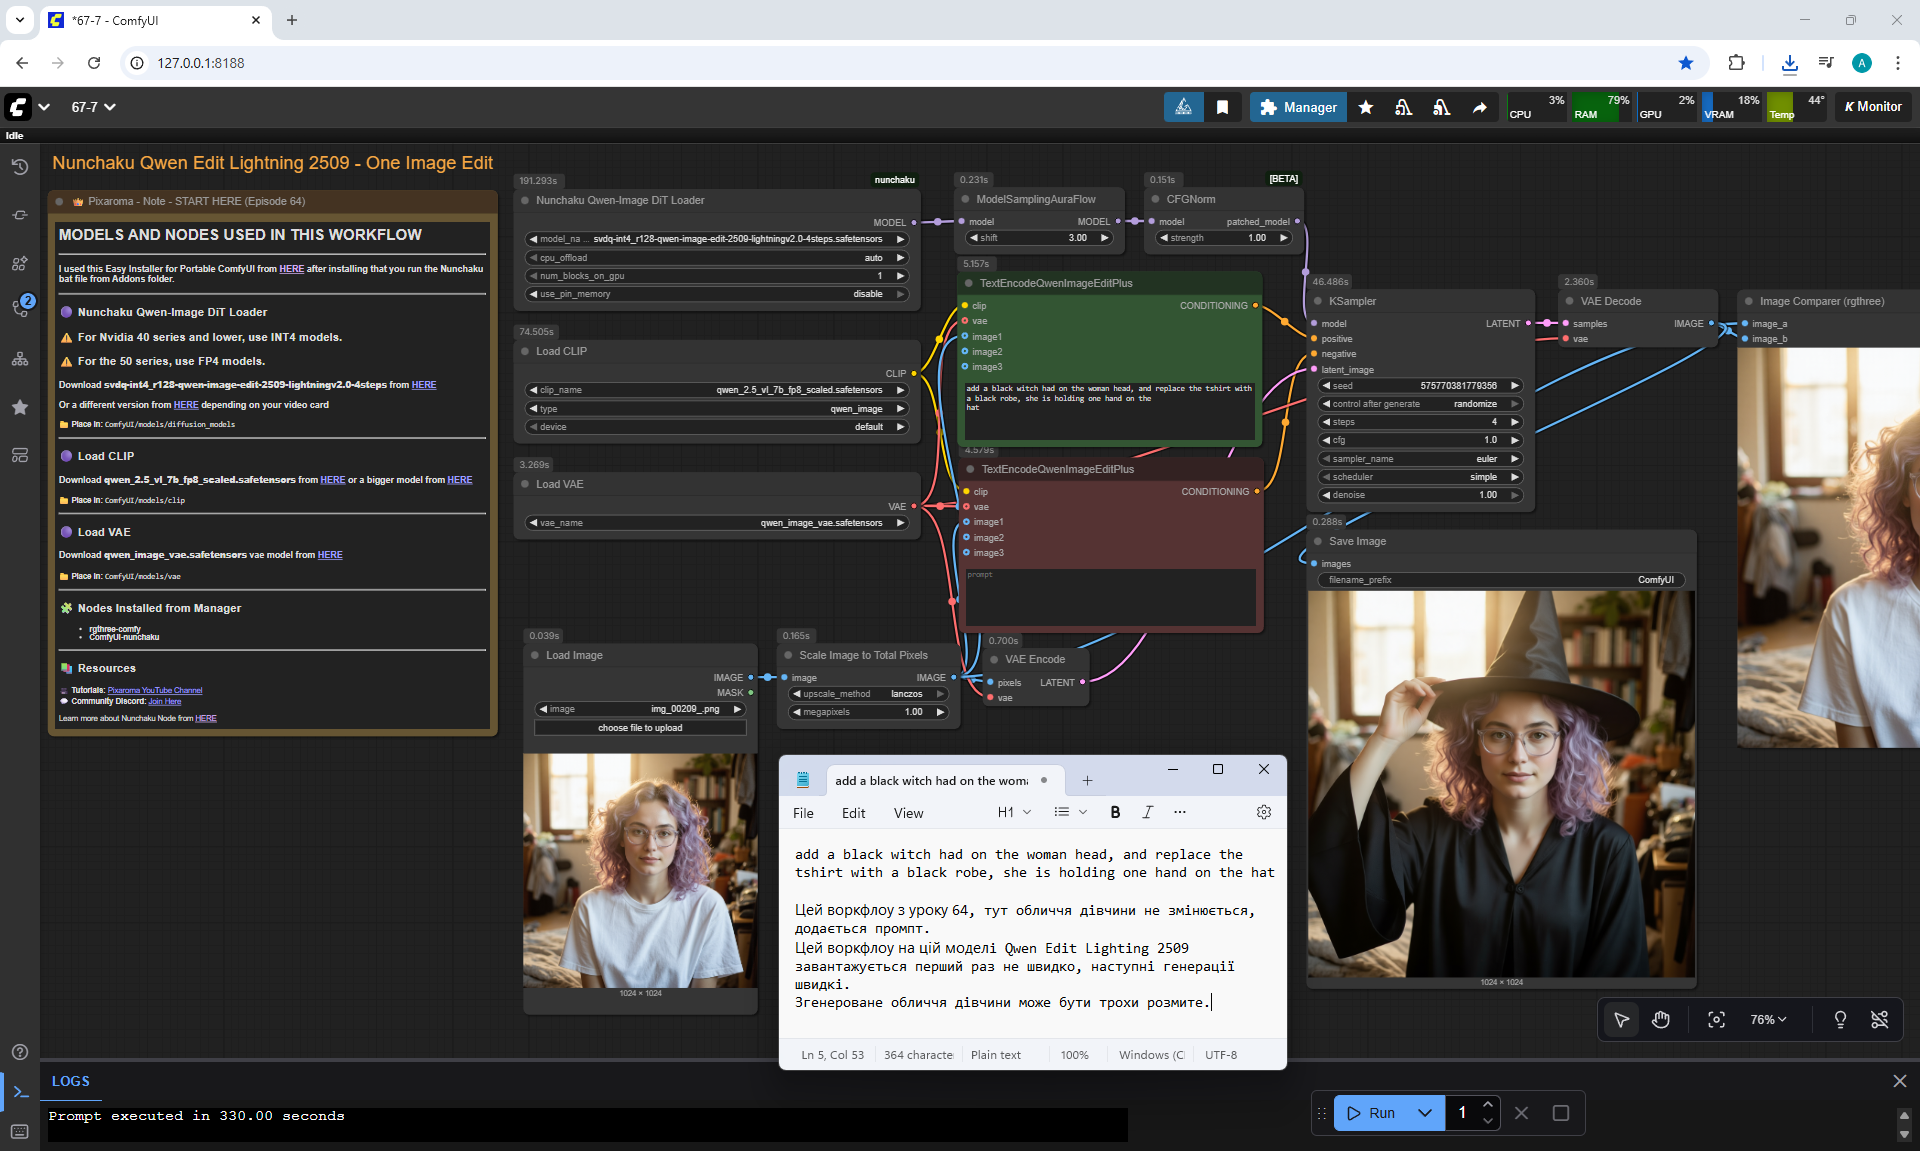Image resolution: width=1920 pixels, height=1151 pixels.
Task: Open queue history sidebar icon
Action: [19, 167]
